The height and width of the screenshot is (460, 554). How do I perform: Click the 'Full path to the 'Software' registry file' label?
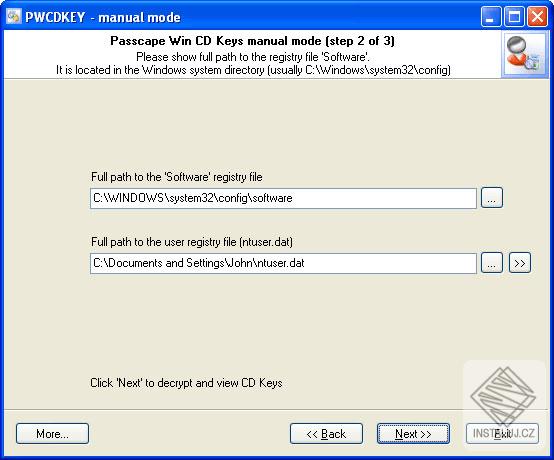coord(177,177)
